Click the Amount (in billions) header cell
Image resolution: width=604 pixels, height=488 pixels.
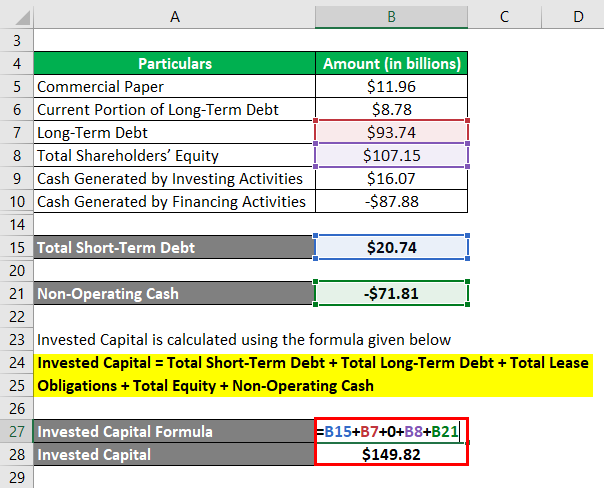(x=391, y=63)
